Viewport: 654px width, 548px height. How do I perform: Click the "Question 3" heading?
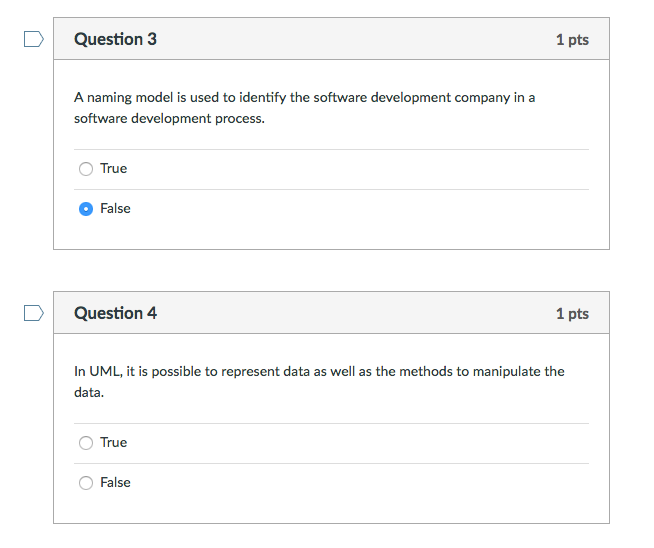[x=116, y=39]
